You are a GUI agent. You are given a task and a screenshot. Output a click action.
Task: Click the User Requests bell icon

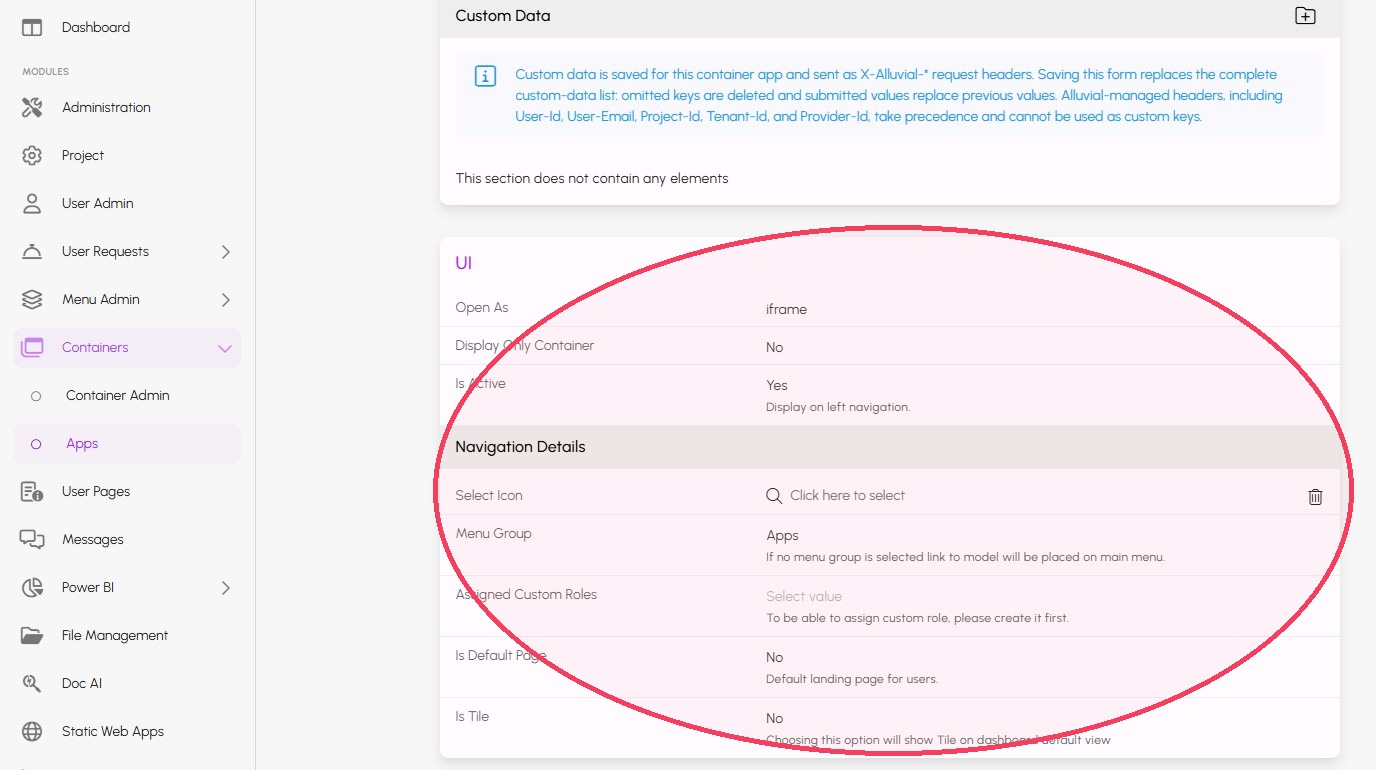coord(32,251)
